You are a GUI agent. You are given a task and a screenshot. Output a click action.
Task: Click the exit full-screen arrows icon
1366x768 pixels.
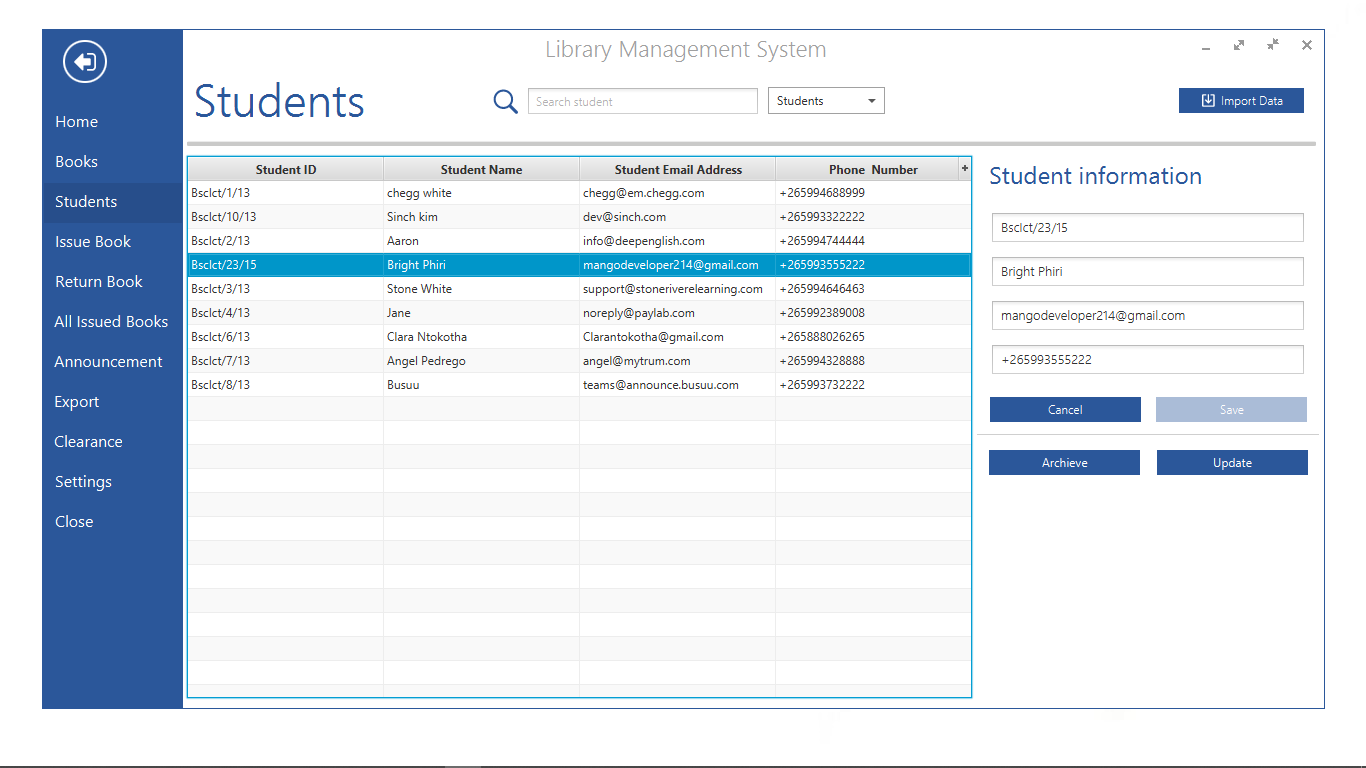(x=1272, y=45)
